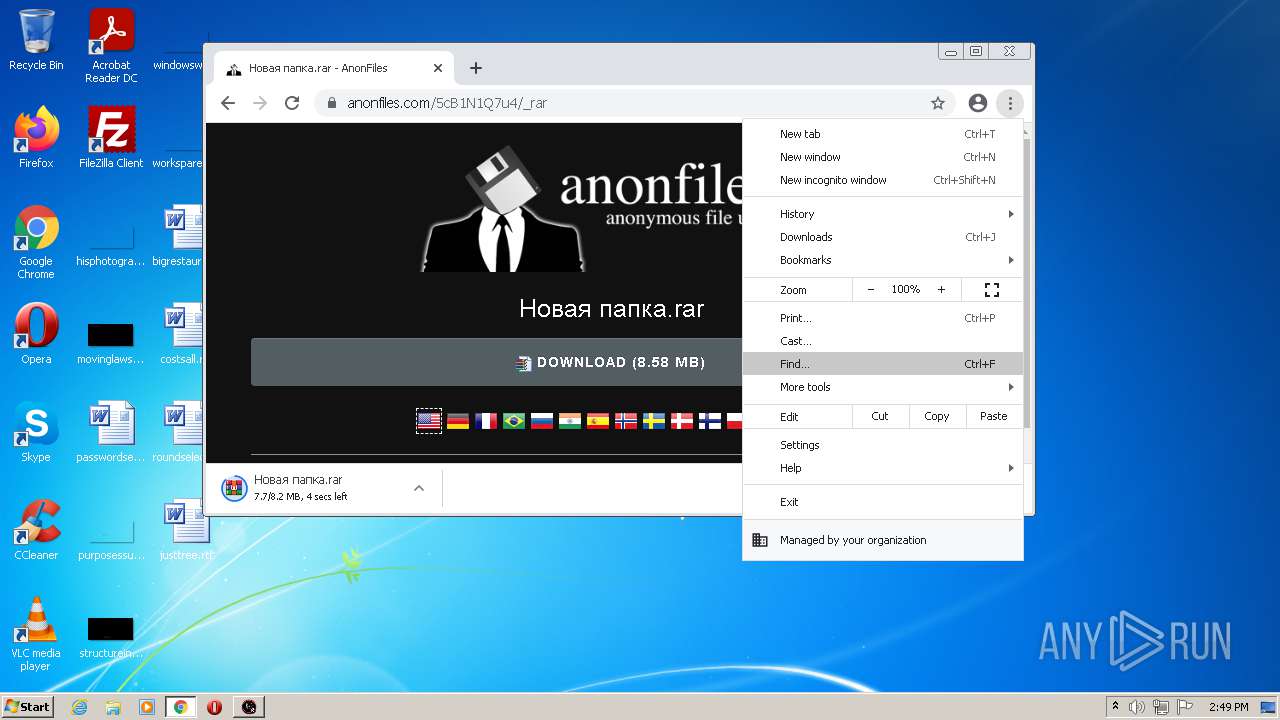
Task: Select the Norwegian flag language
Action: point(626,421)
